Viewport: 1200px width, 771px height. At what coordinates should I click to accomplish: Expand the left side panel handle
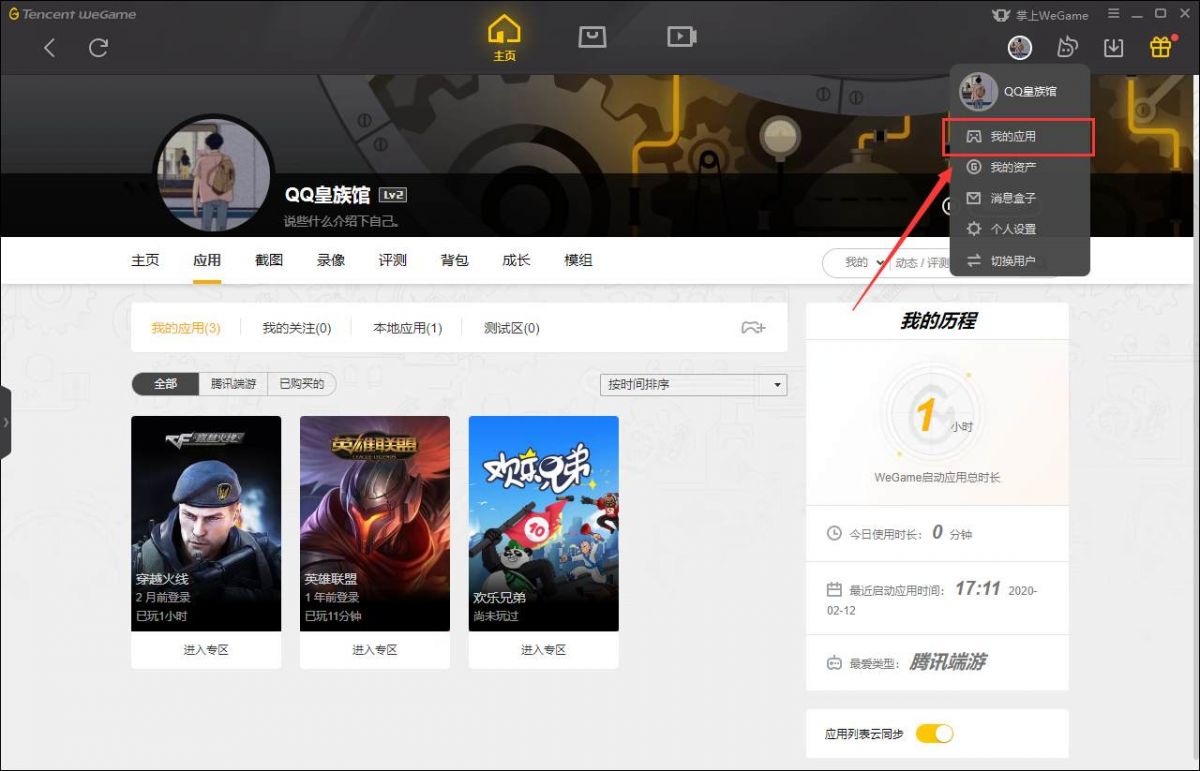(5, 422)
